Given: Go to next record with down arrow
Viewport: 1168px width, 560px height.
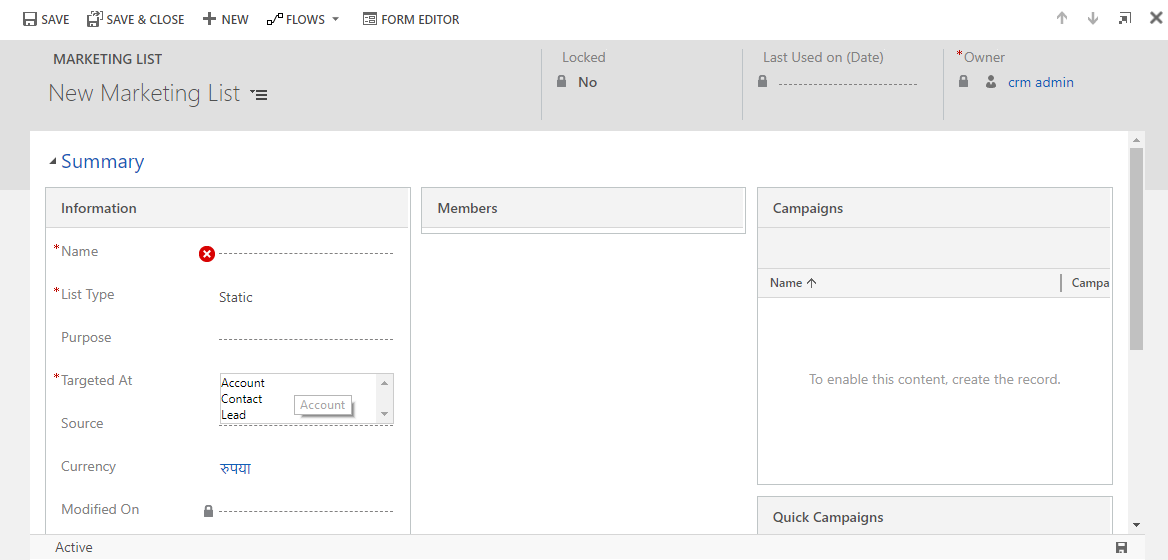Looking at the screenshot, I should coord(1093,19).
